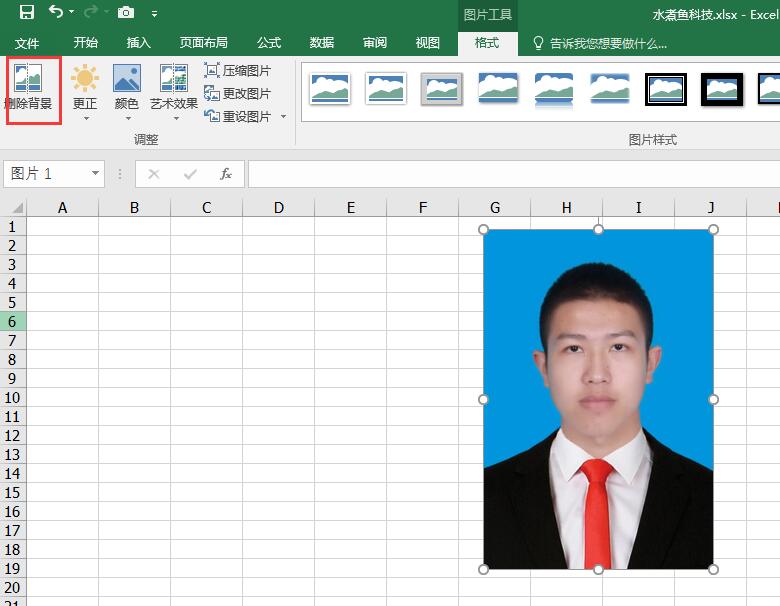The height and width of the screenshot is (606, 780).
Task: Switch to the 插入 ribbon tab
Action: click(x=139, y=43)
